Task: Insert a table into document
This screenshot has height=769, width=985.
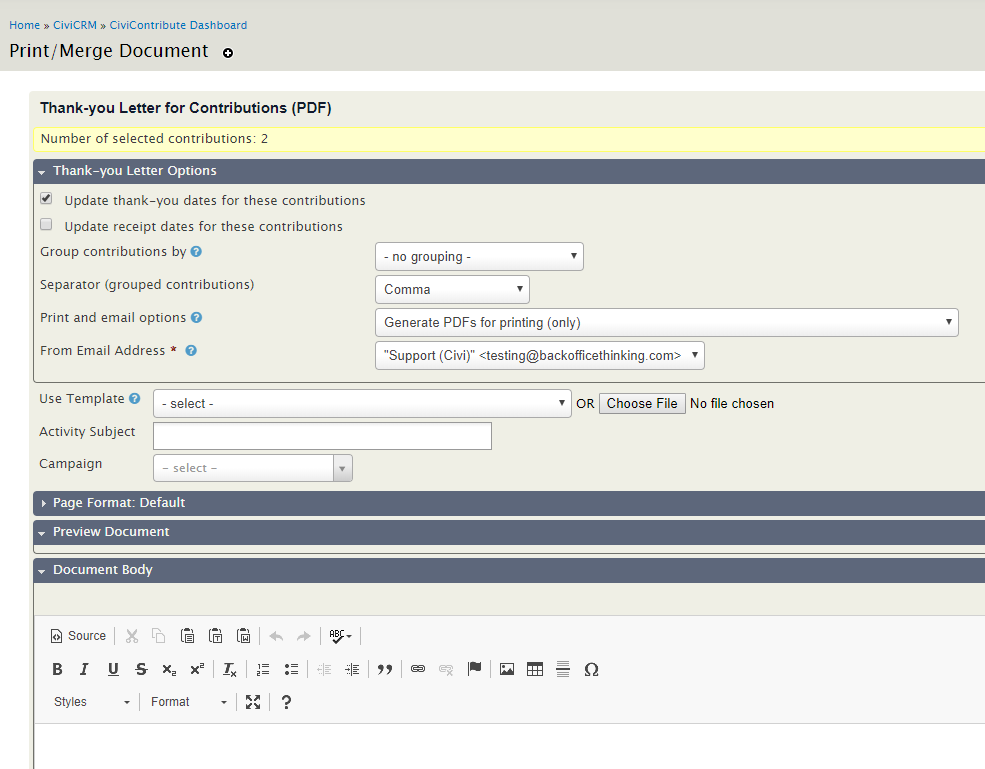Action: tap(535, 670)
